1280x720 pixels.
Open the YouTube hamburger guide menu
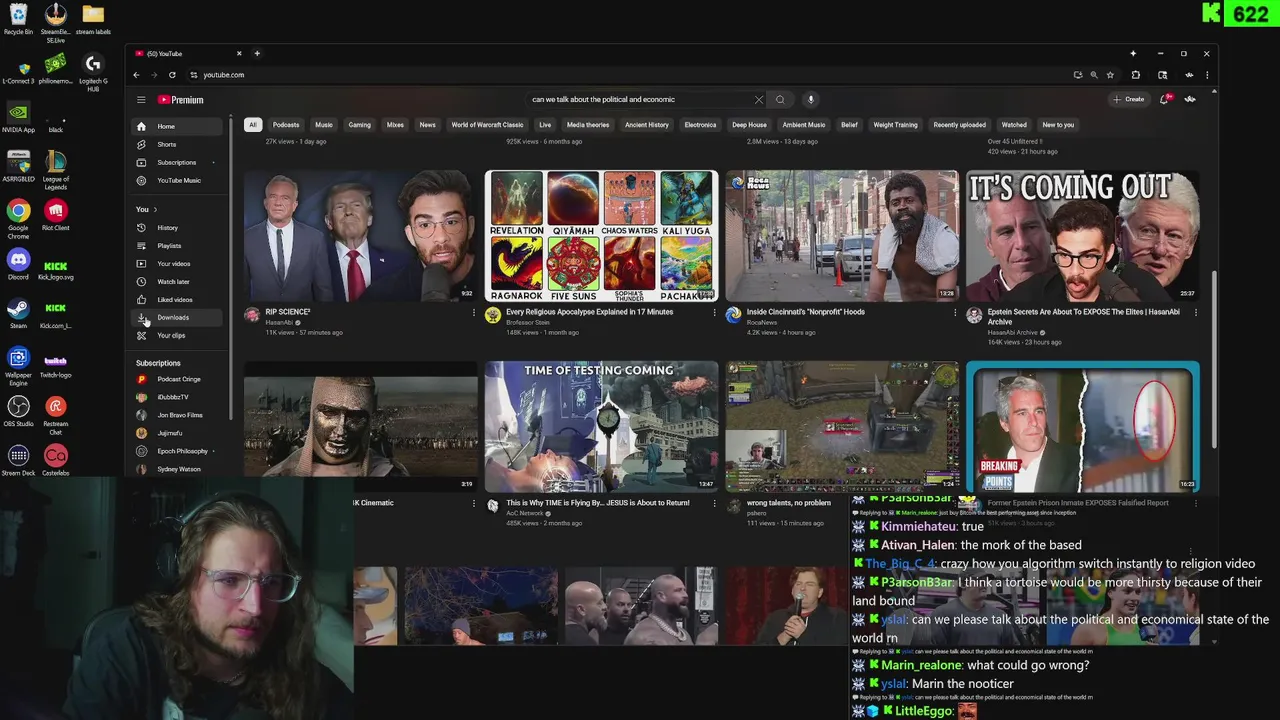141,100
